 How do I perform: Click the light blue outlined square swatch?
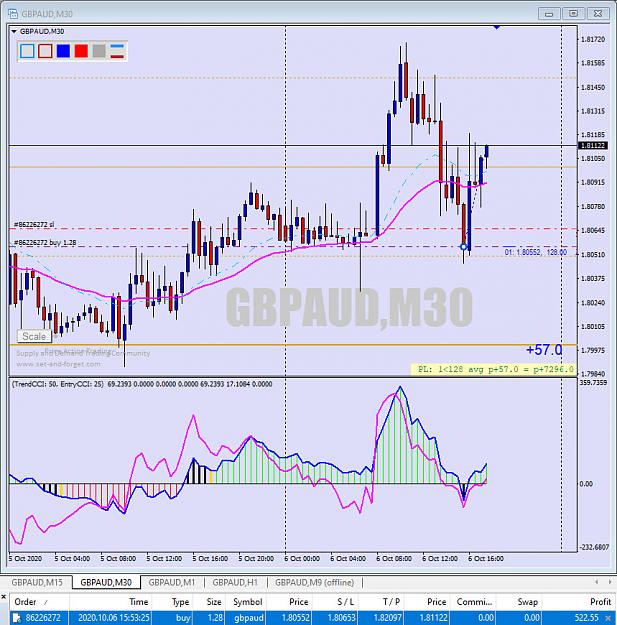point(27,51)
